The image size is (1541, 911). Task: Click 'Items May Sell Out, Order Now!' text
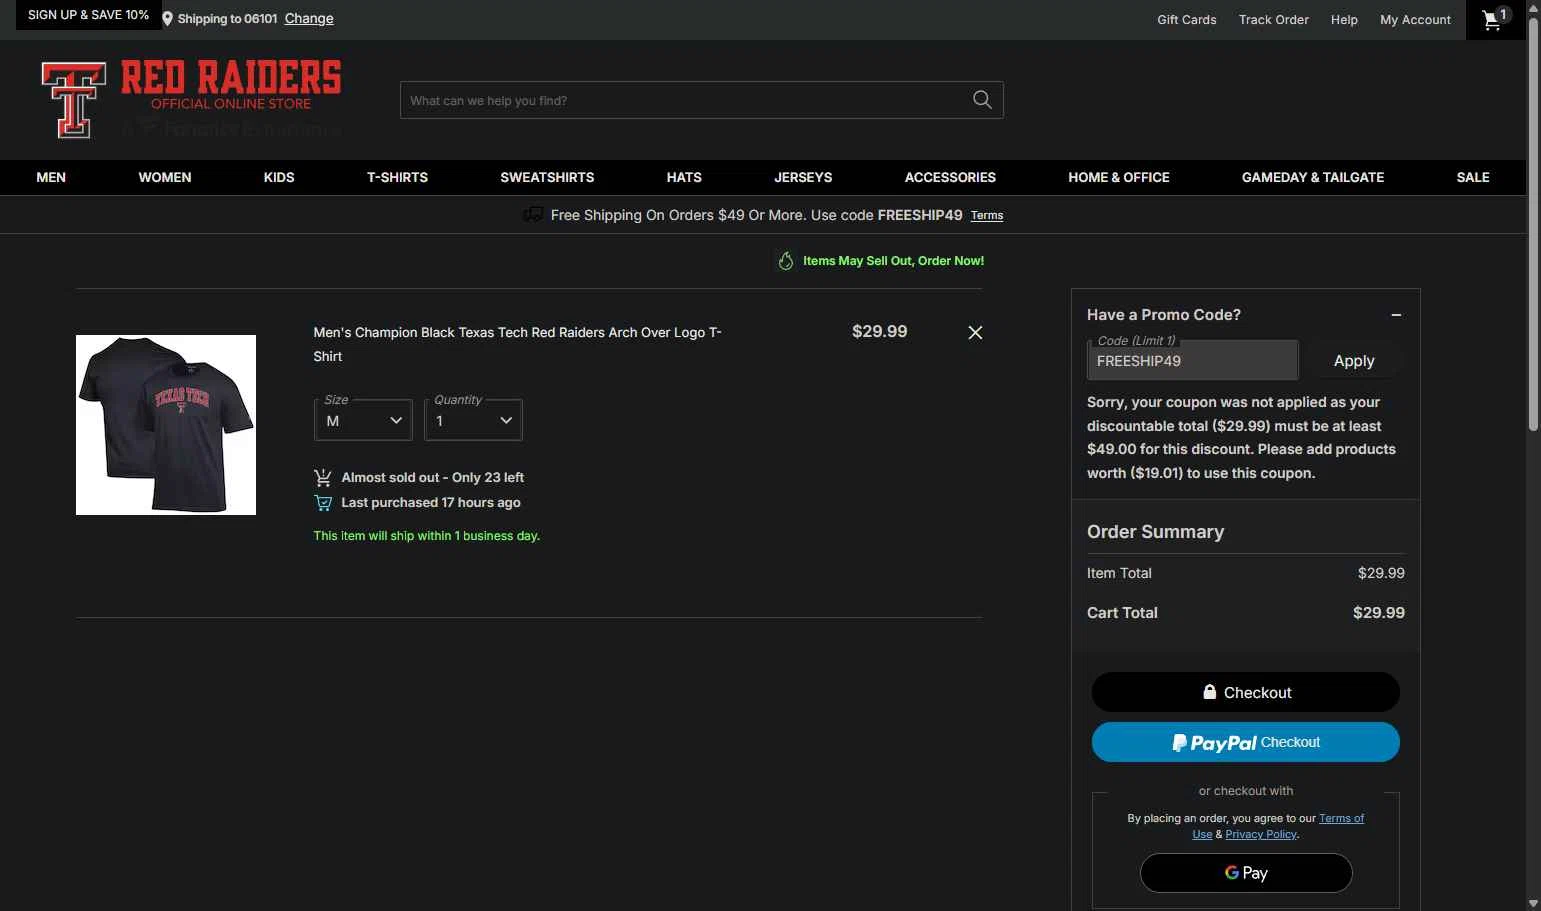click(x=893, y=261)
